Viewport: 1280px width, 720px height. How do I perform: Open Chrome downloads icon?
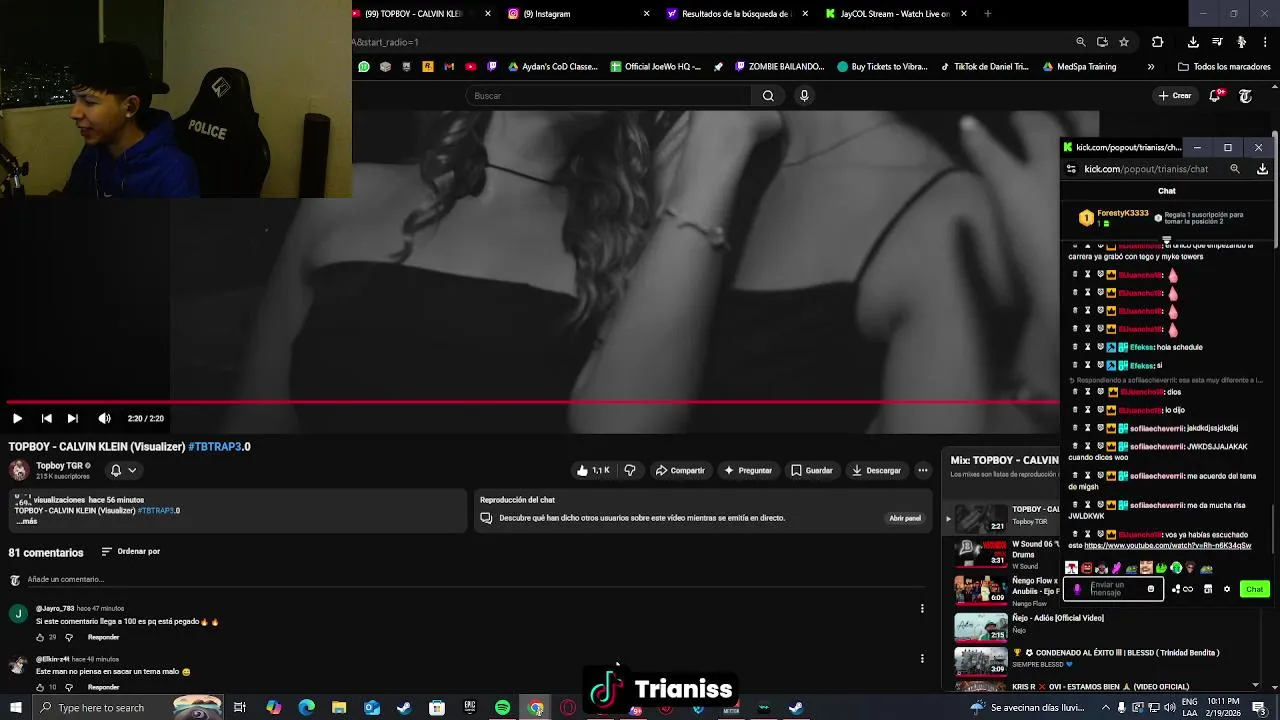pos(1193,42)
